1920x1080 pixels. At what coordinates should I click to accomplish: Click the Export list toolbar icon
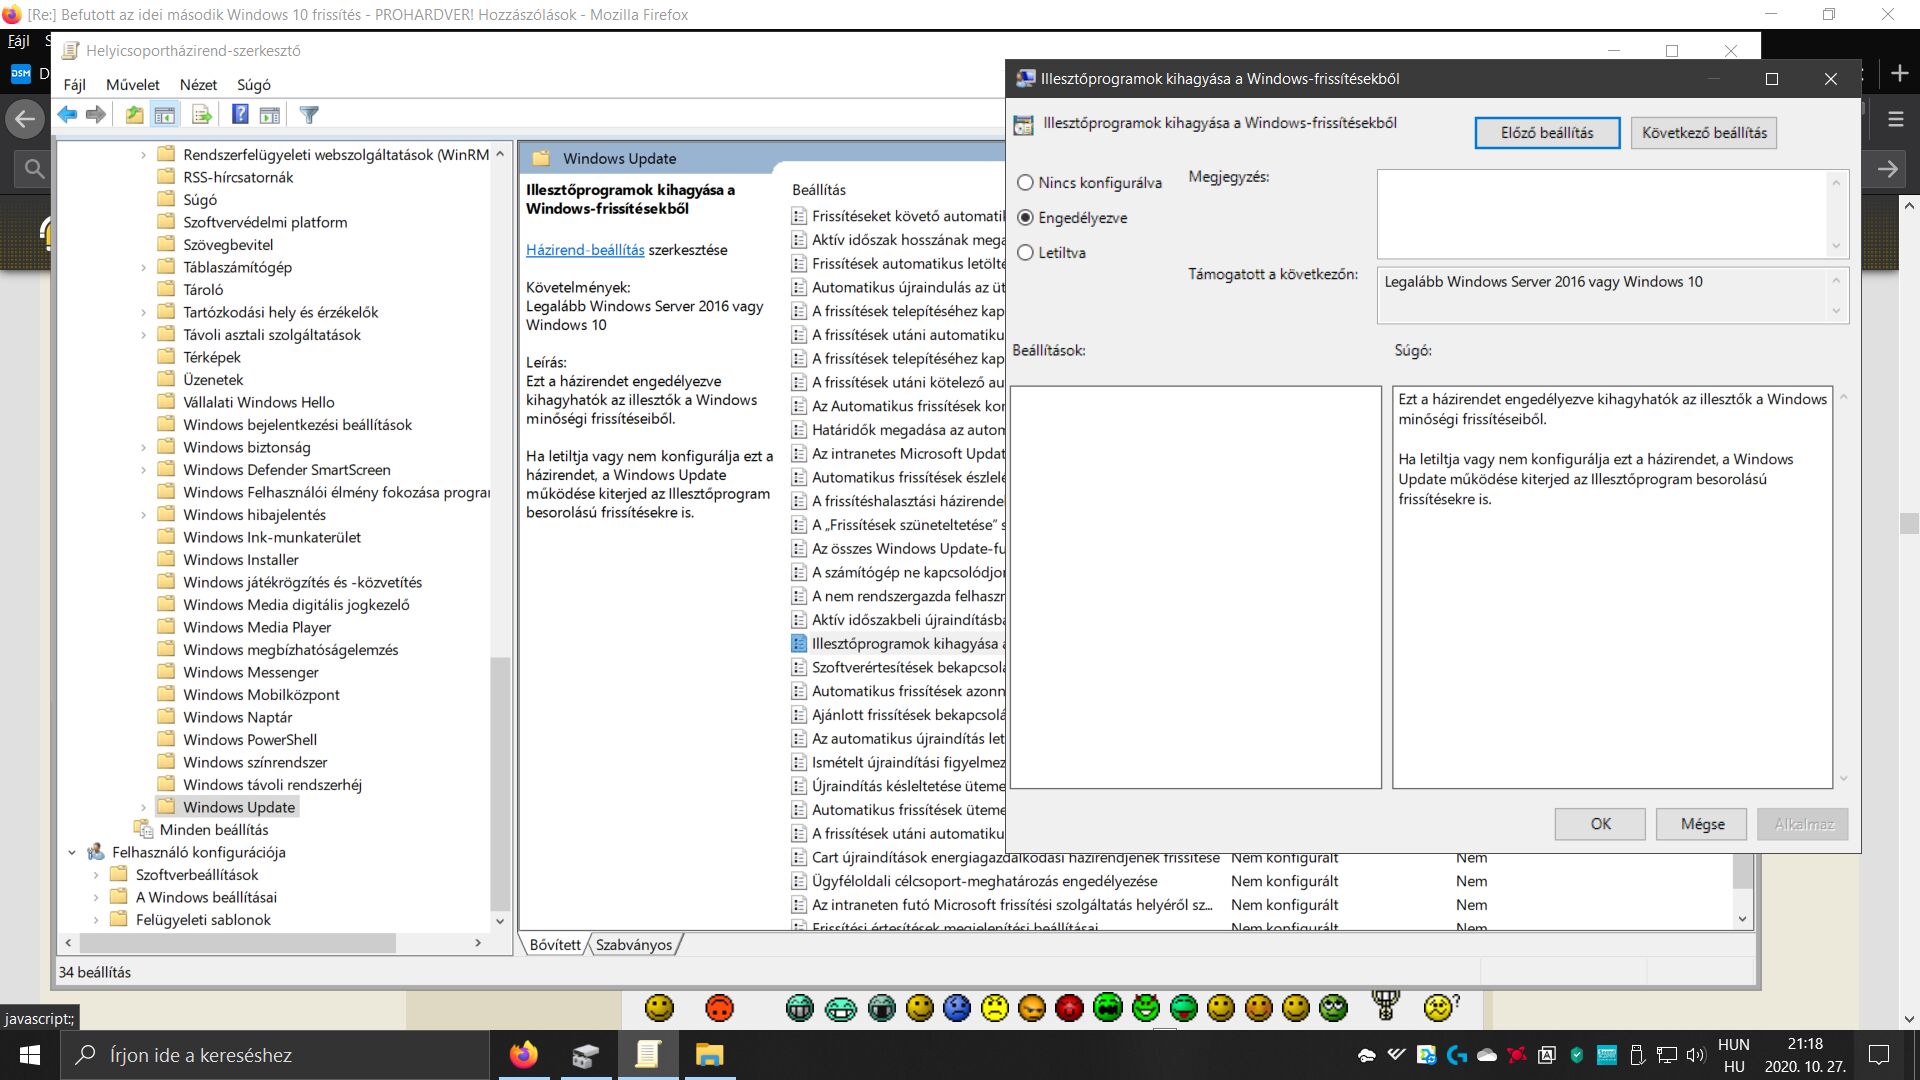pos(202,115)
